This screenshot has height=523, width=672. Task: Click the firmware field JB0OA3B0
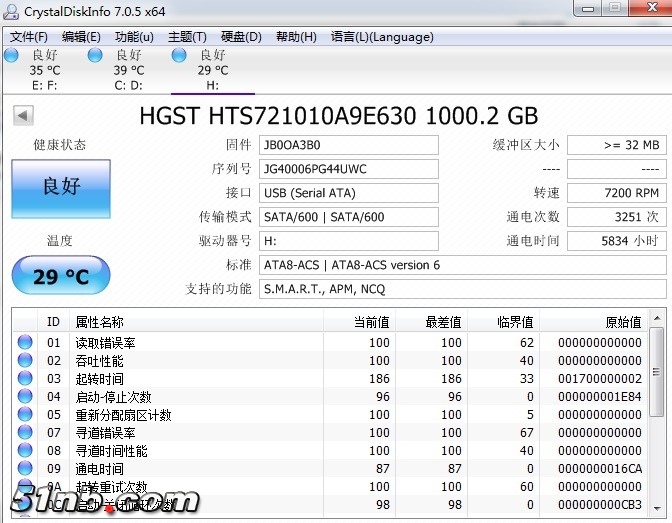pos(348,145)
